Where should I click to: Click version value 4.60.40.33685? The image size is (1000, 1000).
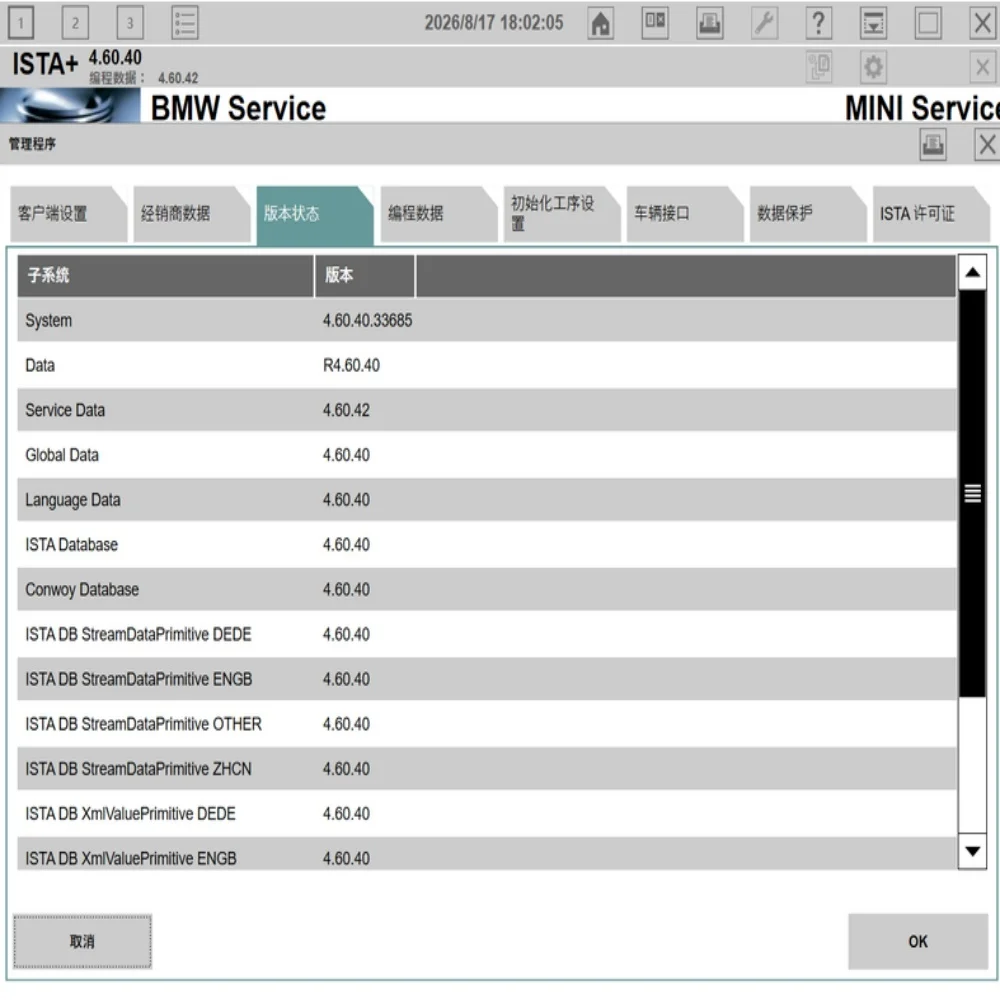(x=367, y=320)
